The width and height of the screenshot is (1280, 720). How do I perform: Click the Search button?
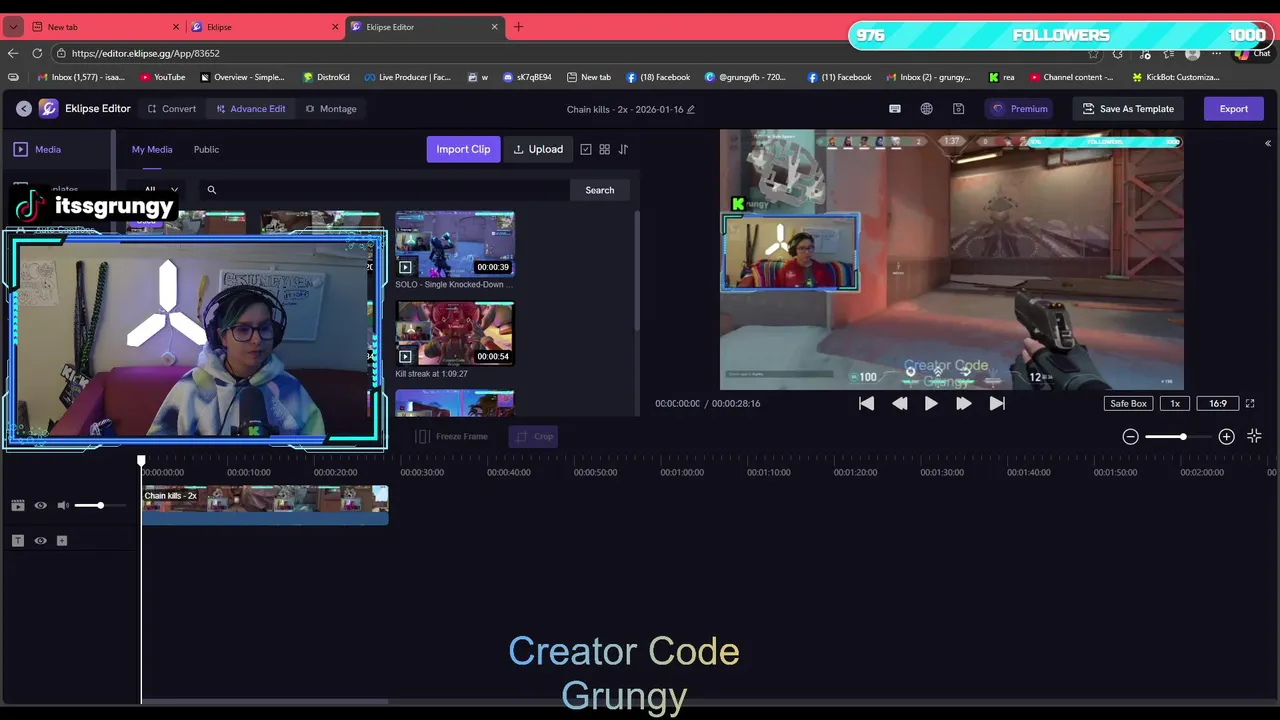click(x=600, y=190)
